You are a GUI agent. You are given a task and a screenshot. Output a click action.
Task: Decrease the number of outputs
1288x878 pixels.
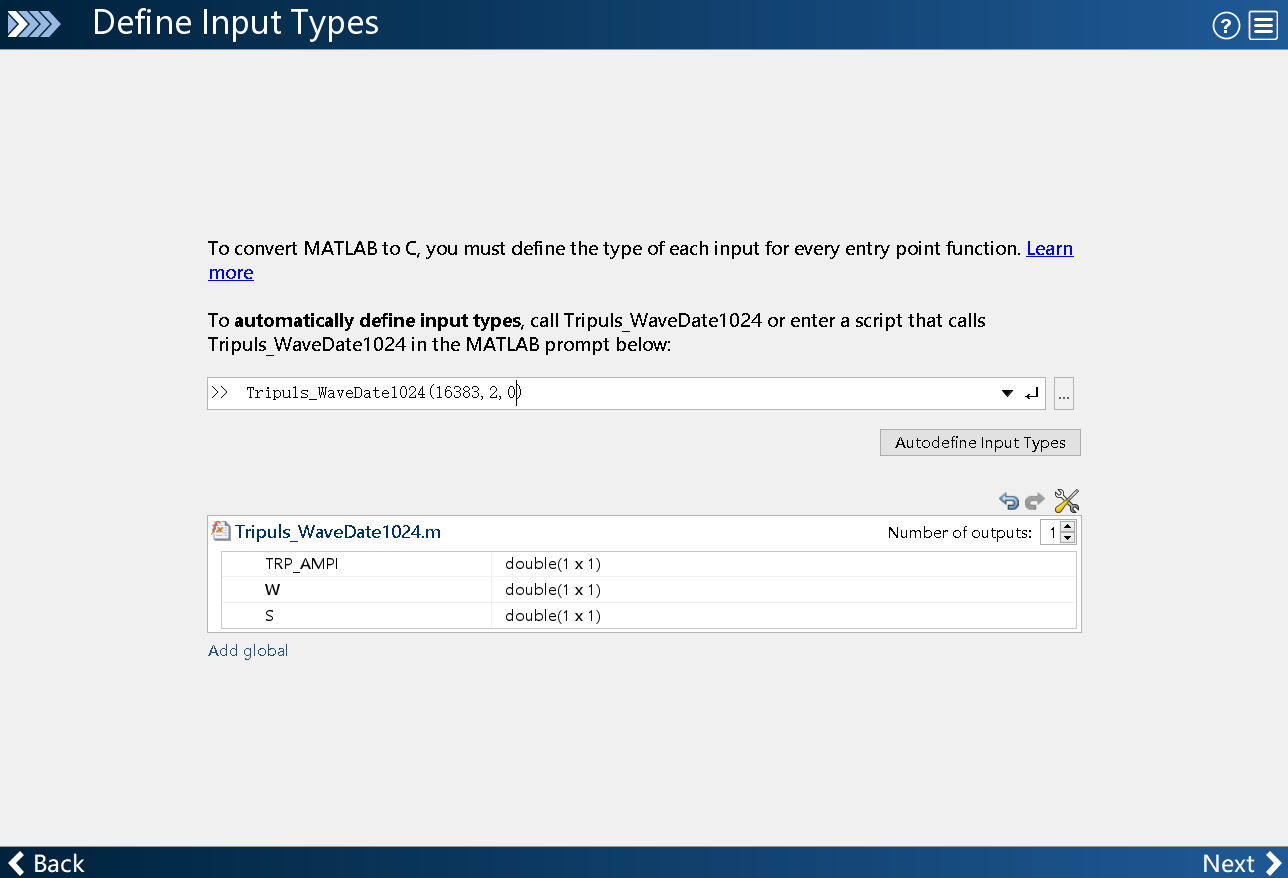pos(1067,538)
